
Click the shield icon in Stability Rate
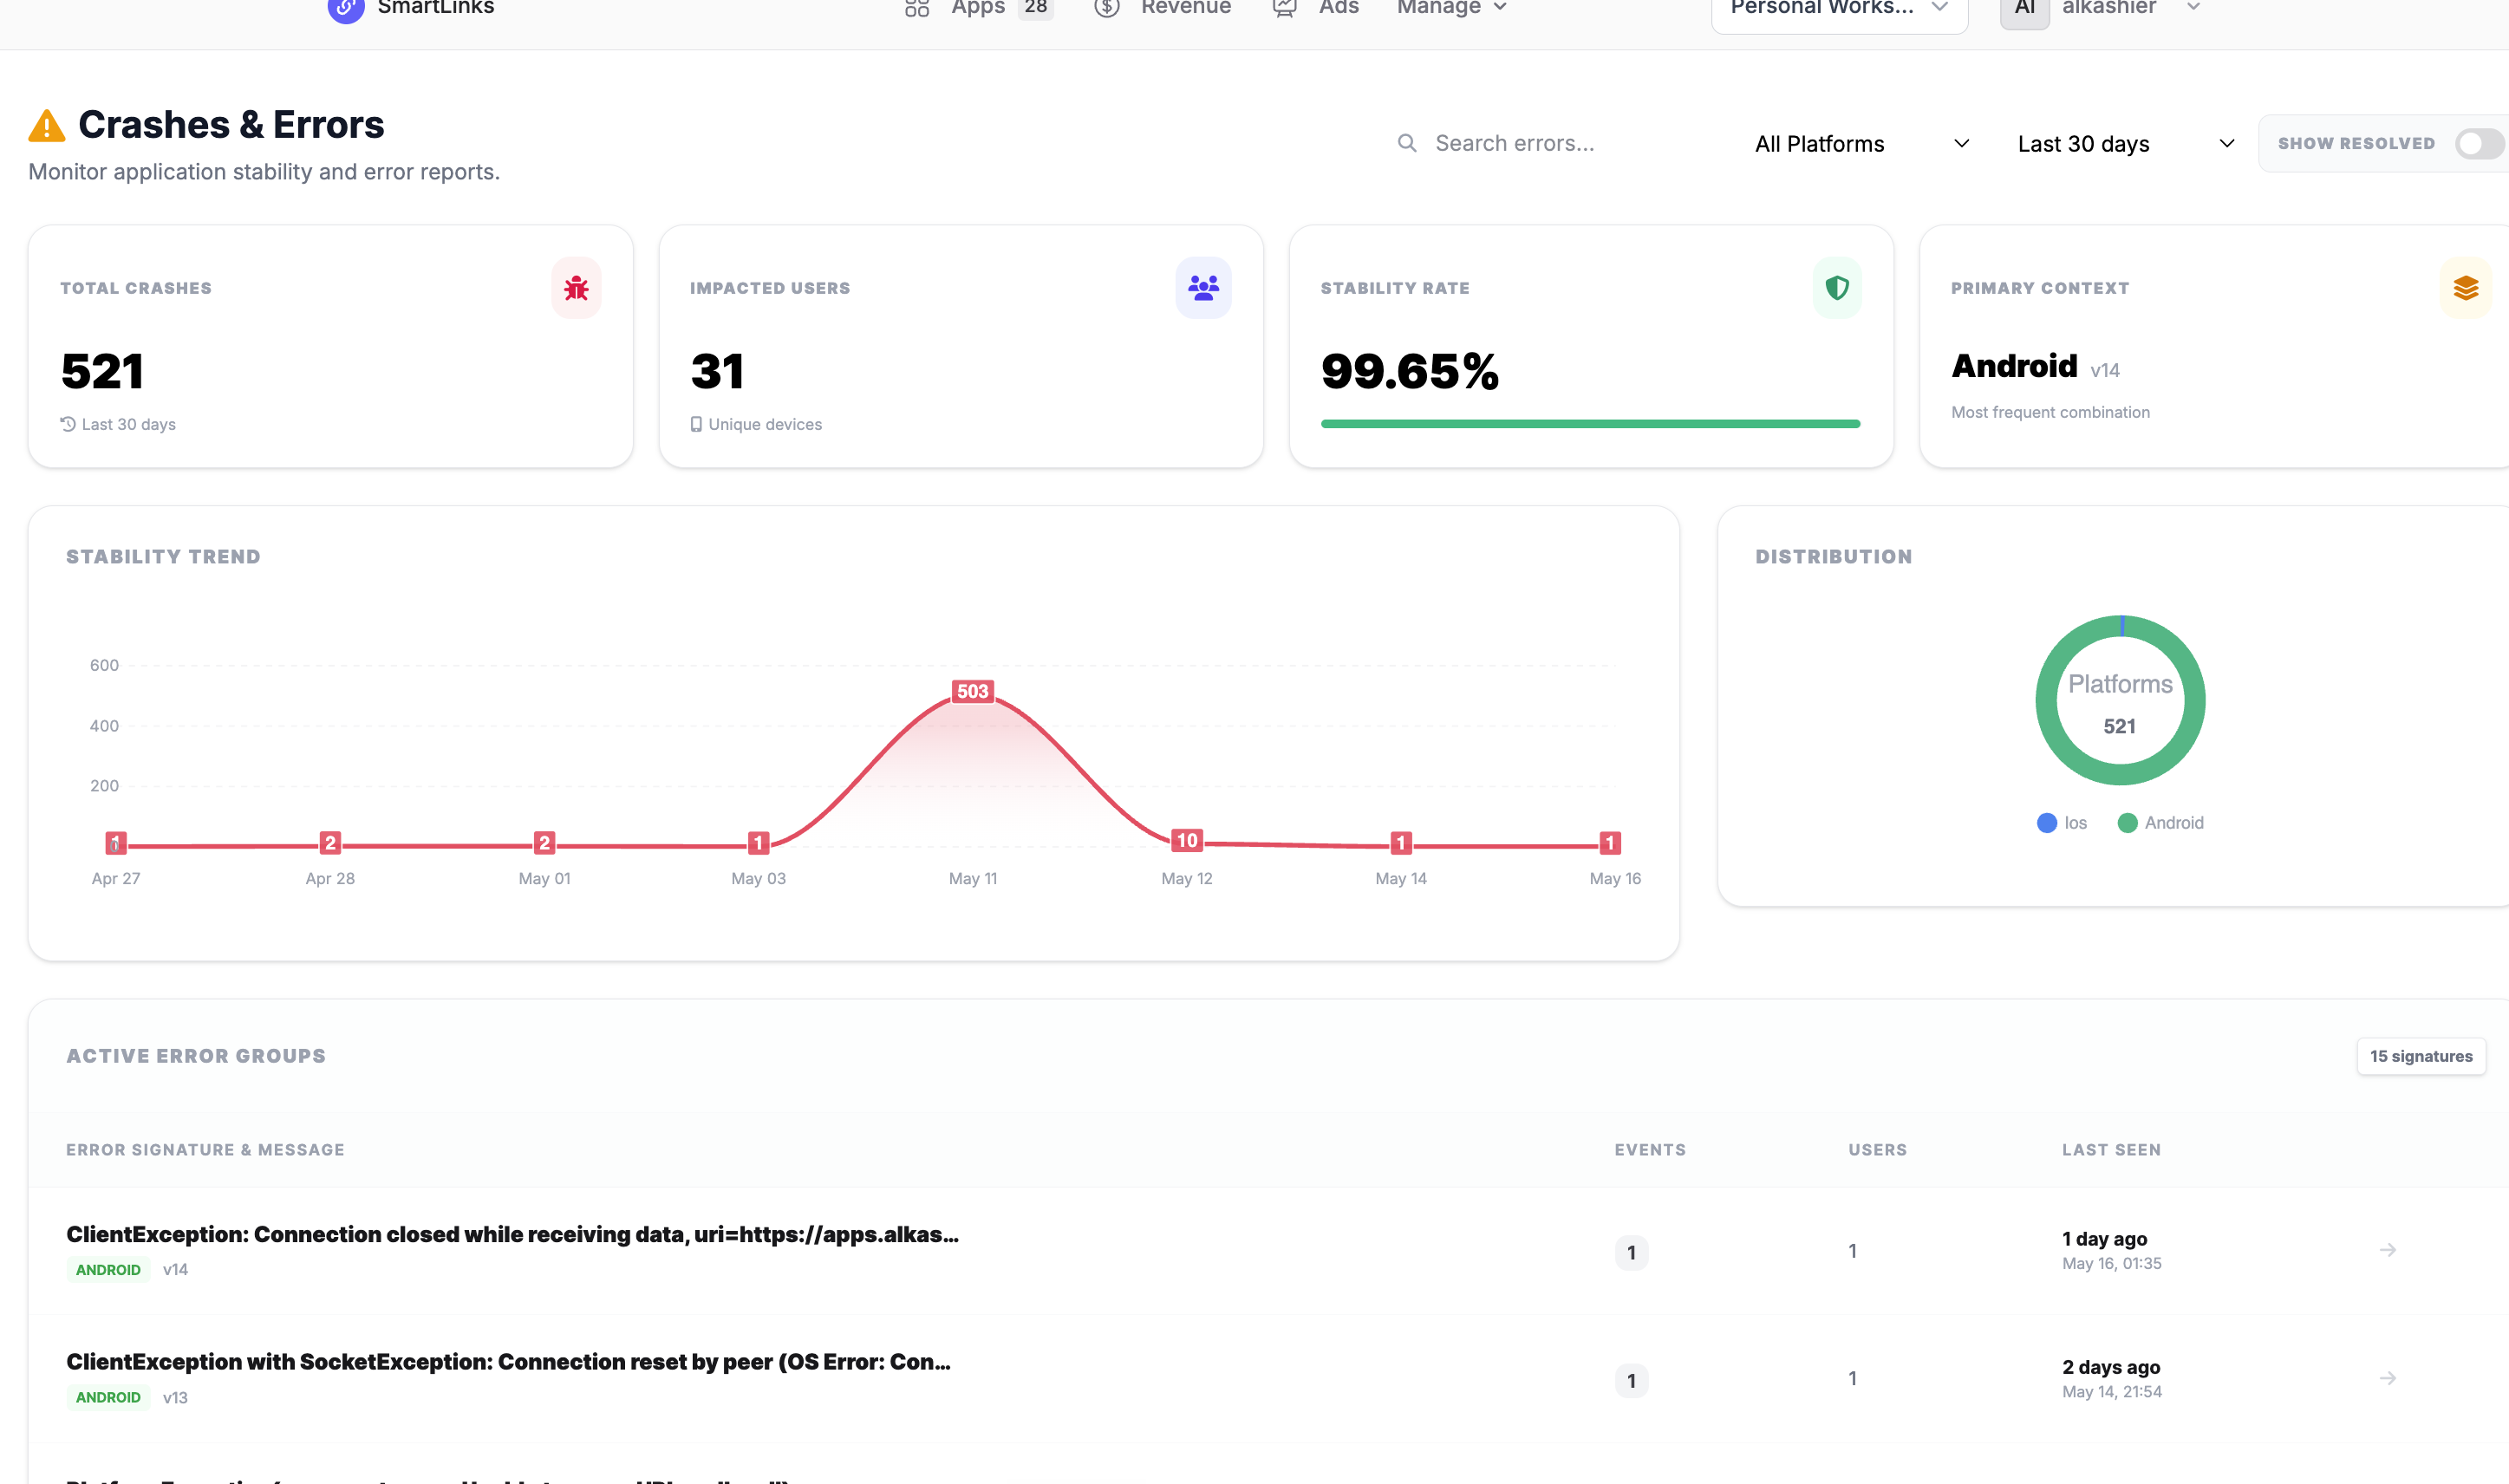1837,288
